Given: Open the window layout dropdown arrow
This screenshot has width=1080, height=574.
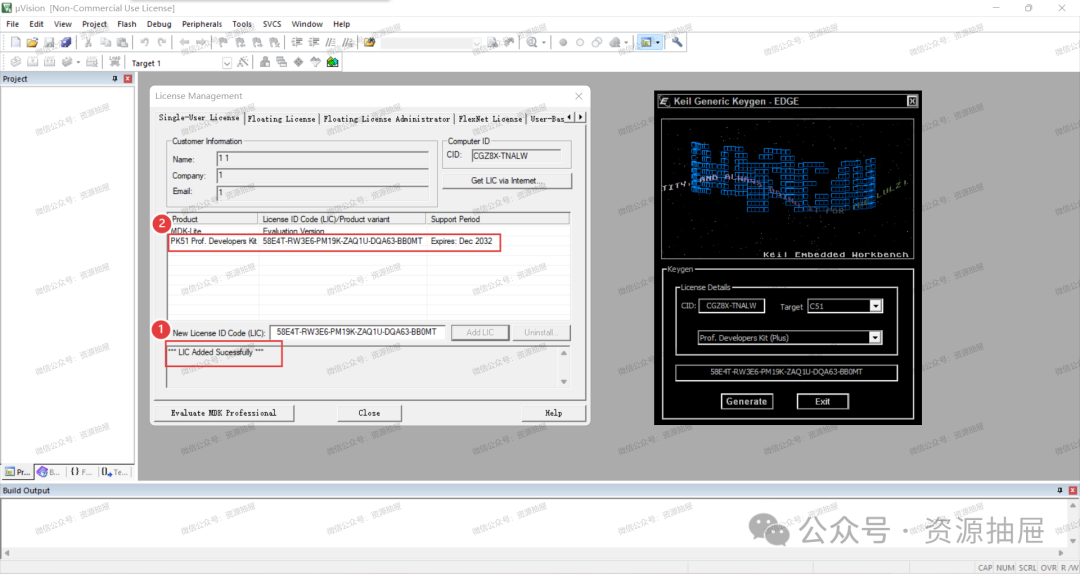Looking at the screenshot, I should pos(657,43).
